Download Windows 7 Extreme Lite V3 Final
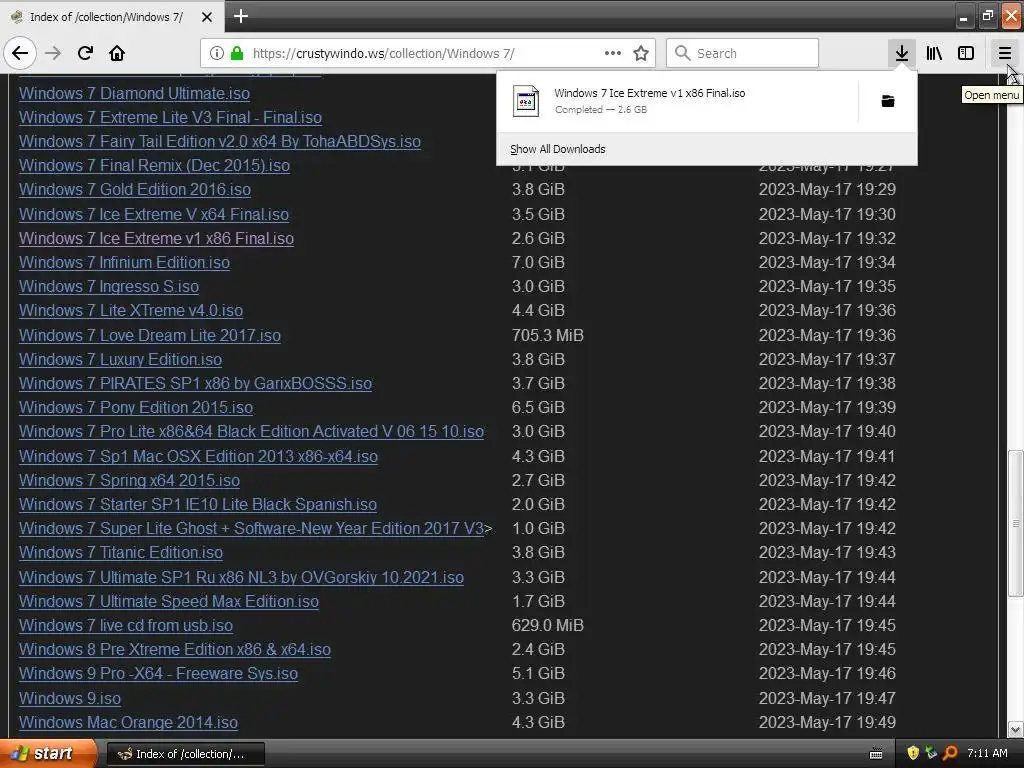Screen dimensions: 1024x768 [x=170, y=118]
